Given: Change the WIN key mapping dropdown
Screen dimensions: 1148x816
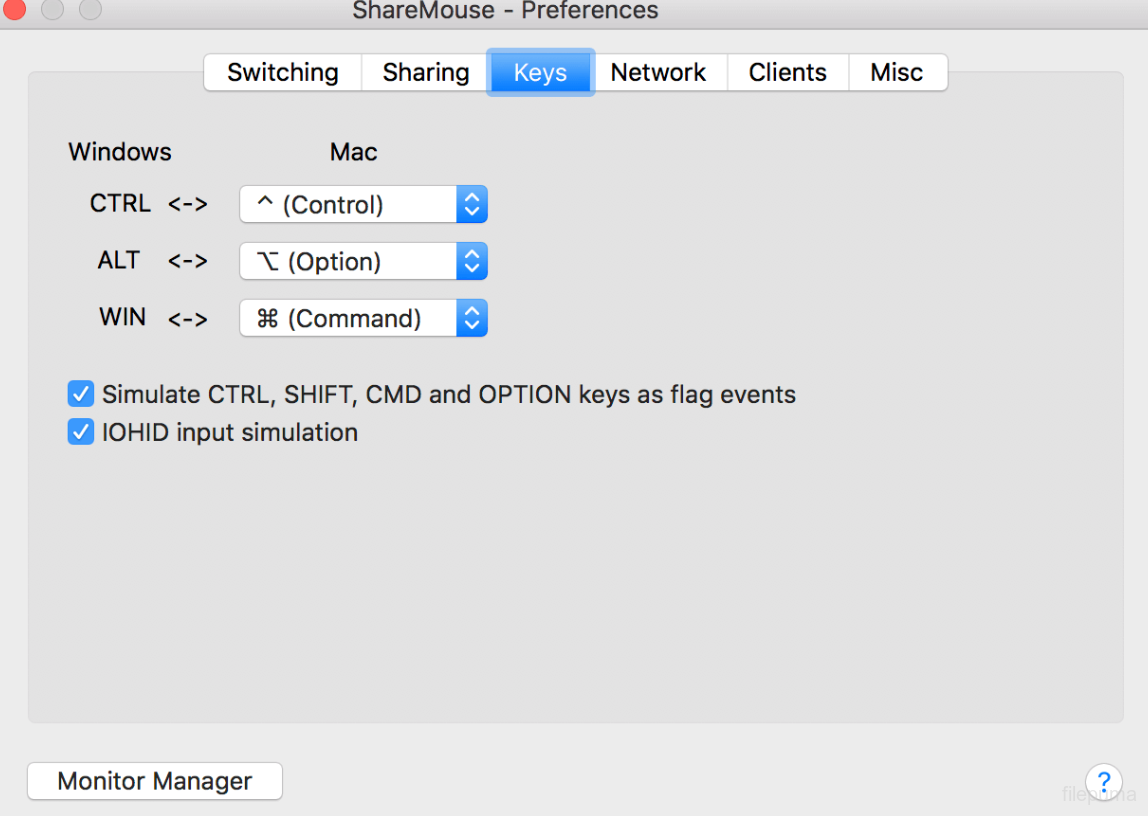Looking at the screenshot, I should [x=363, y=318].
